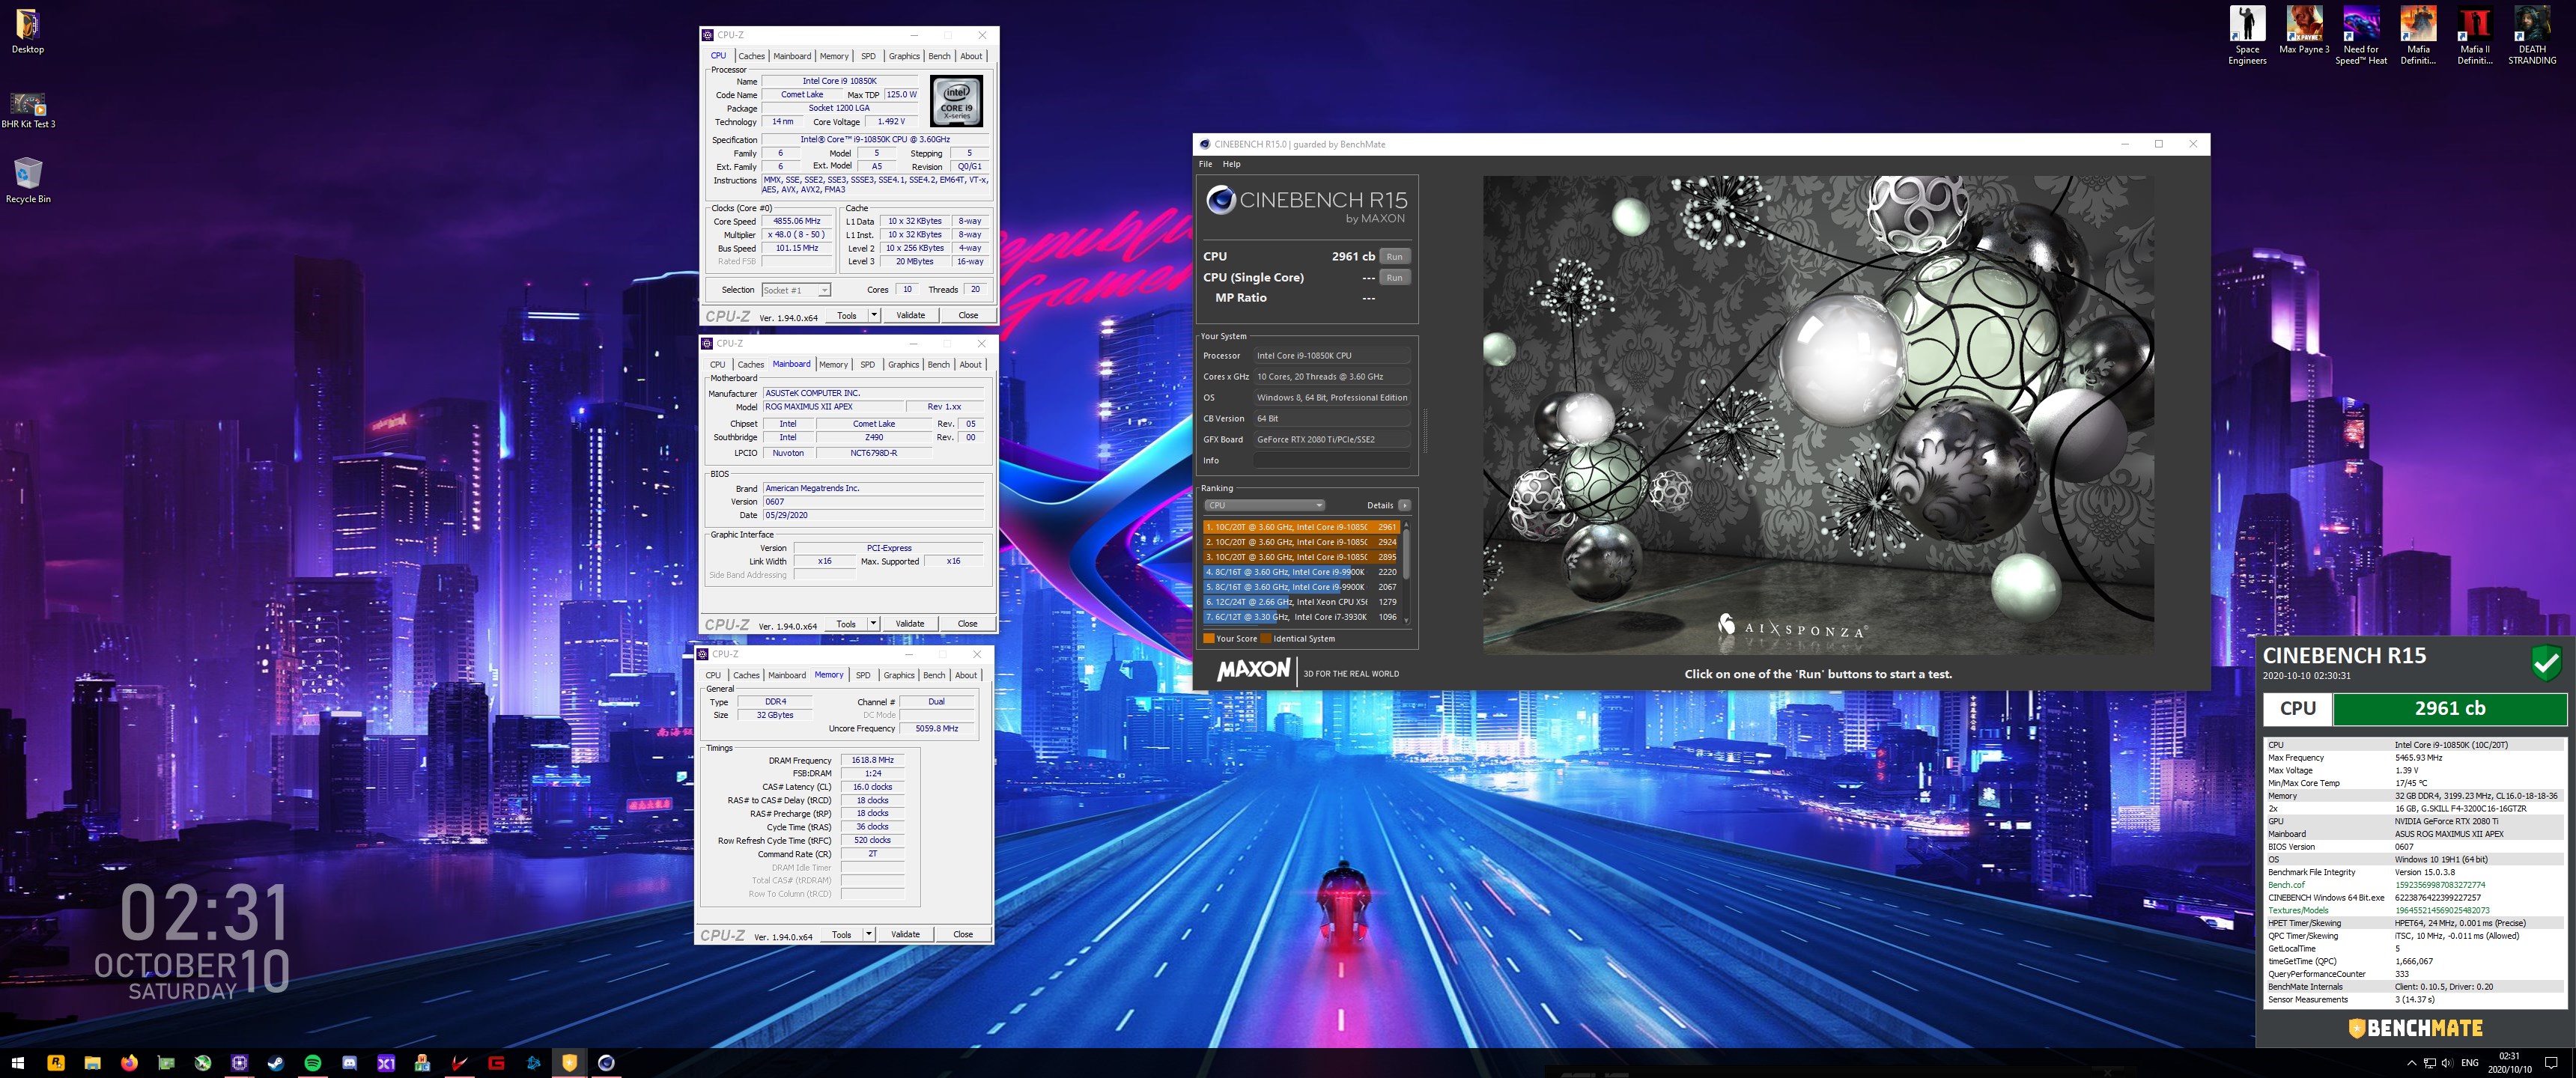
Task: Open Bench tab in top CPU-Z window
Action: (939, 56)
